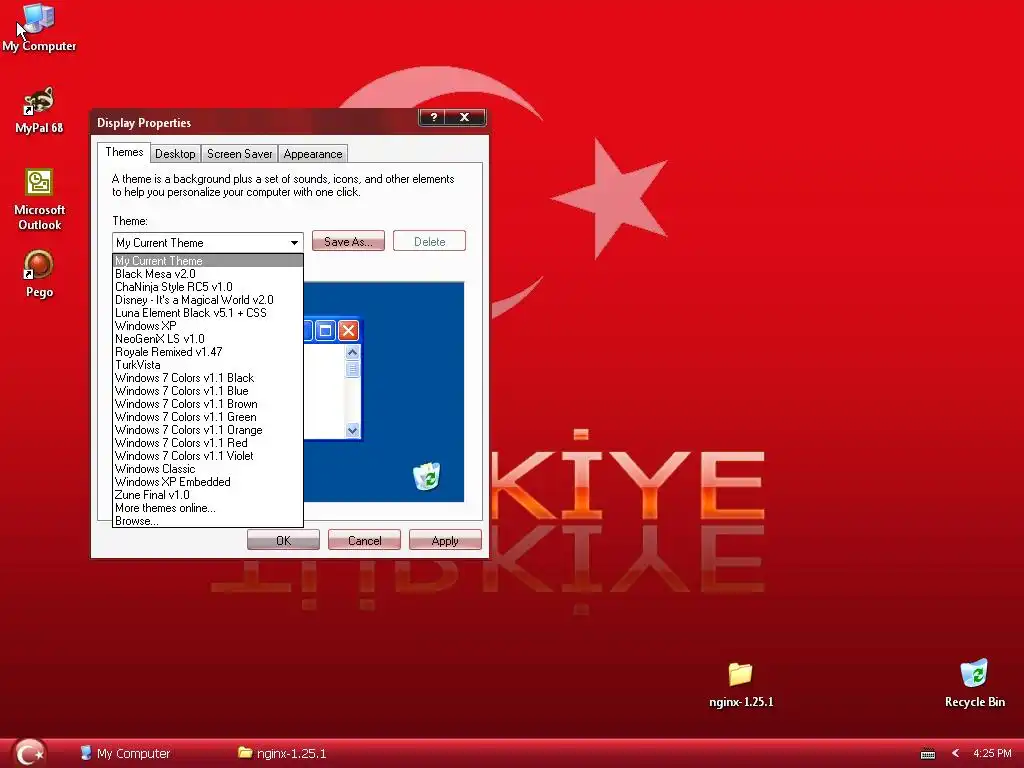Image resolution: width=1024 pixels, height=768 pixels.
Task: Select the Windows XP theme entry
Action: pos(208,326)
